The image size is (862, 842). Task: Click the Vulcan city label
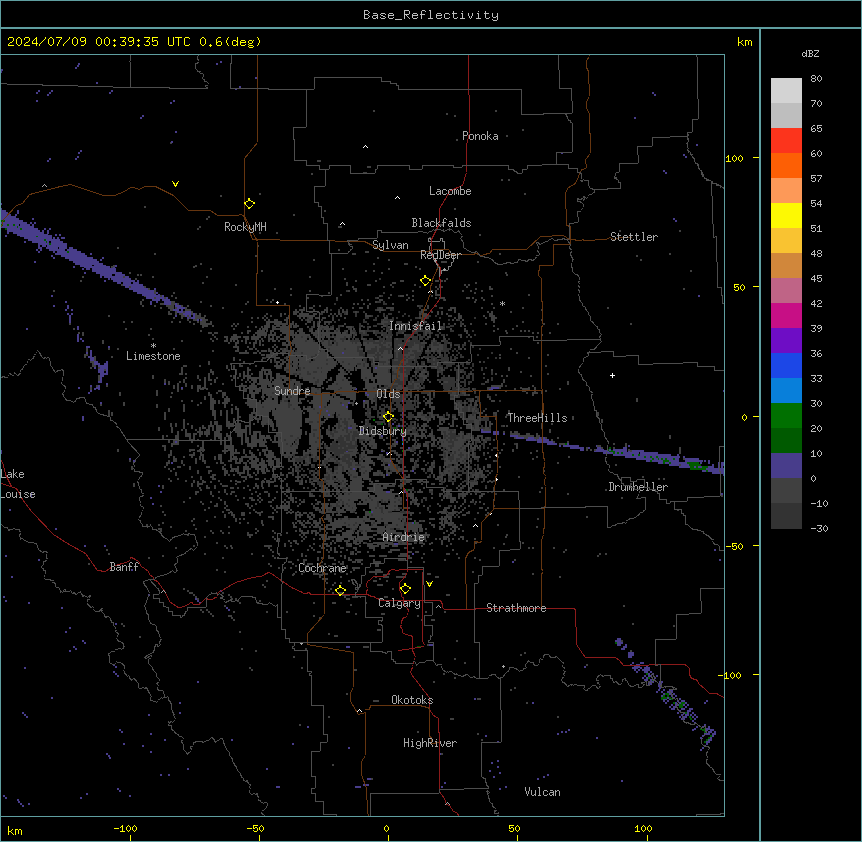(x=542, y=792)
